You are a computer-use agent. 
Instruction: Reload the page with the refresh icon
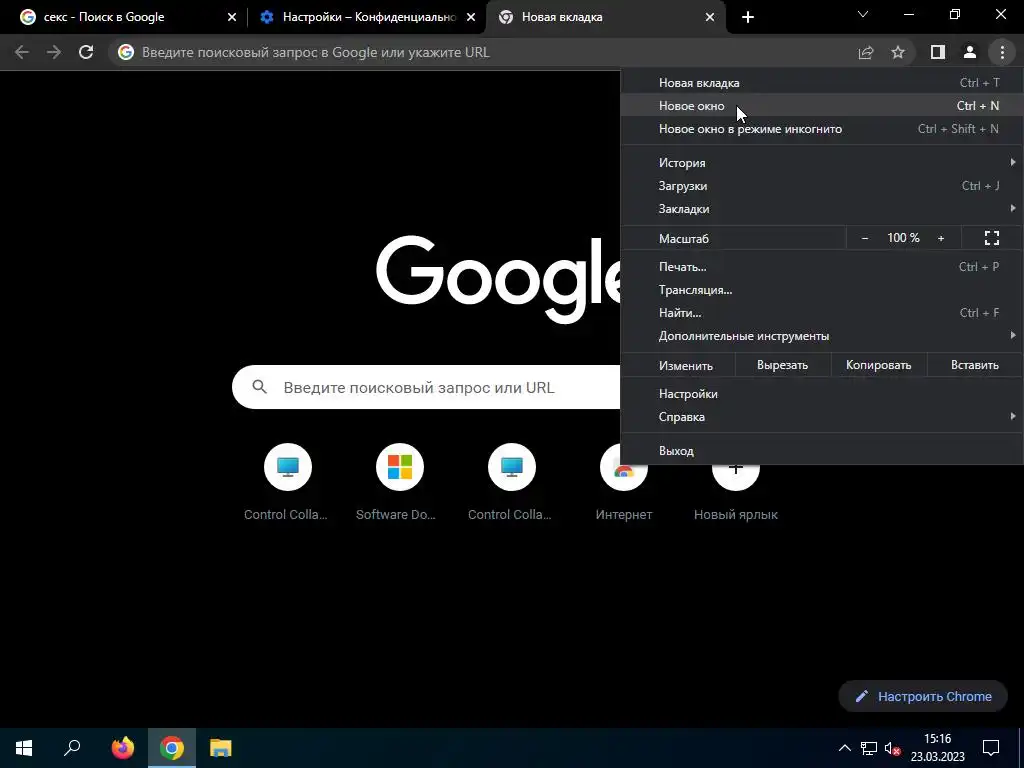pyautogui.click(x=86, y=52)
